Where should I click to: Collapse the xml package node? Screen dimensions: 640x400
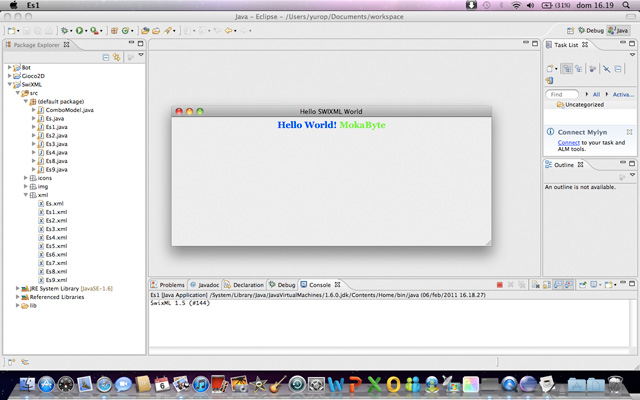[25, 195]
